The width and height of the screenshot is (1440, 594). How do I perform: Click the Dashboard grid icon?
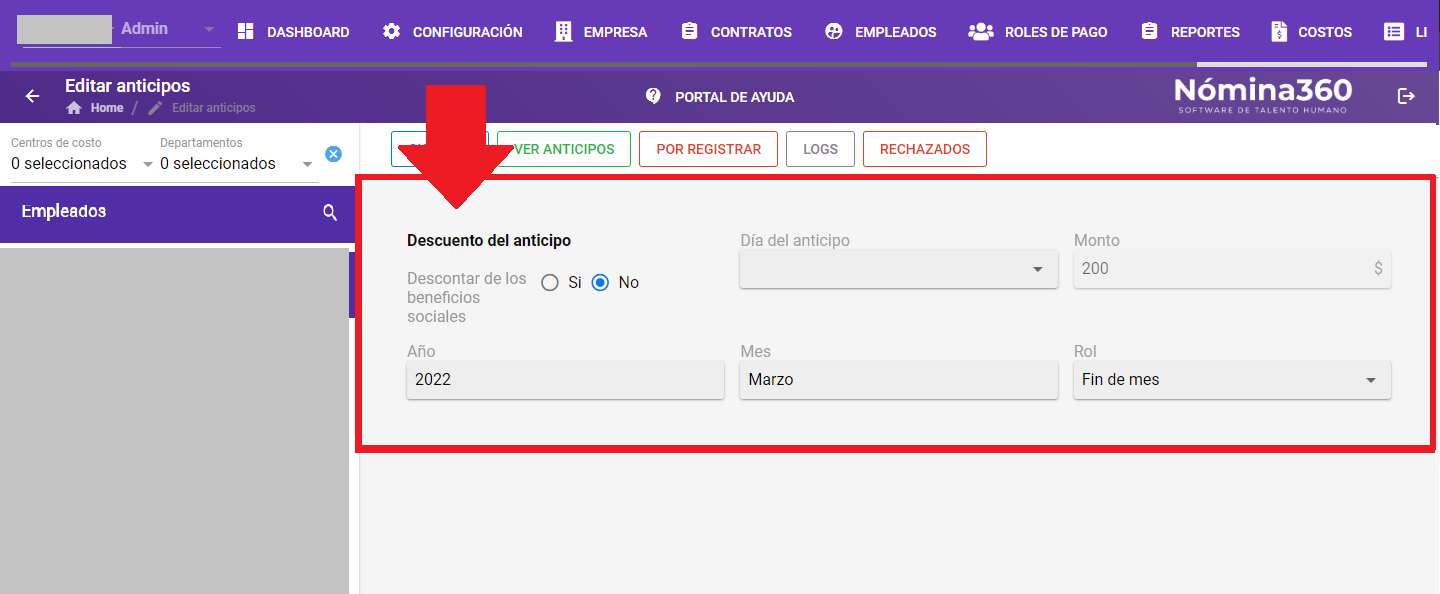point(245,31)
